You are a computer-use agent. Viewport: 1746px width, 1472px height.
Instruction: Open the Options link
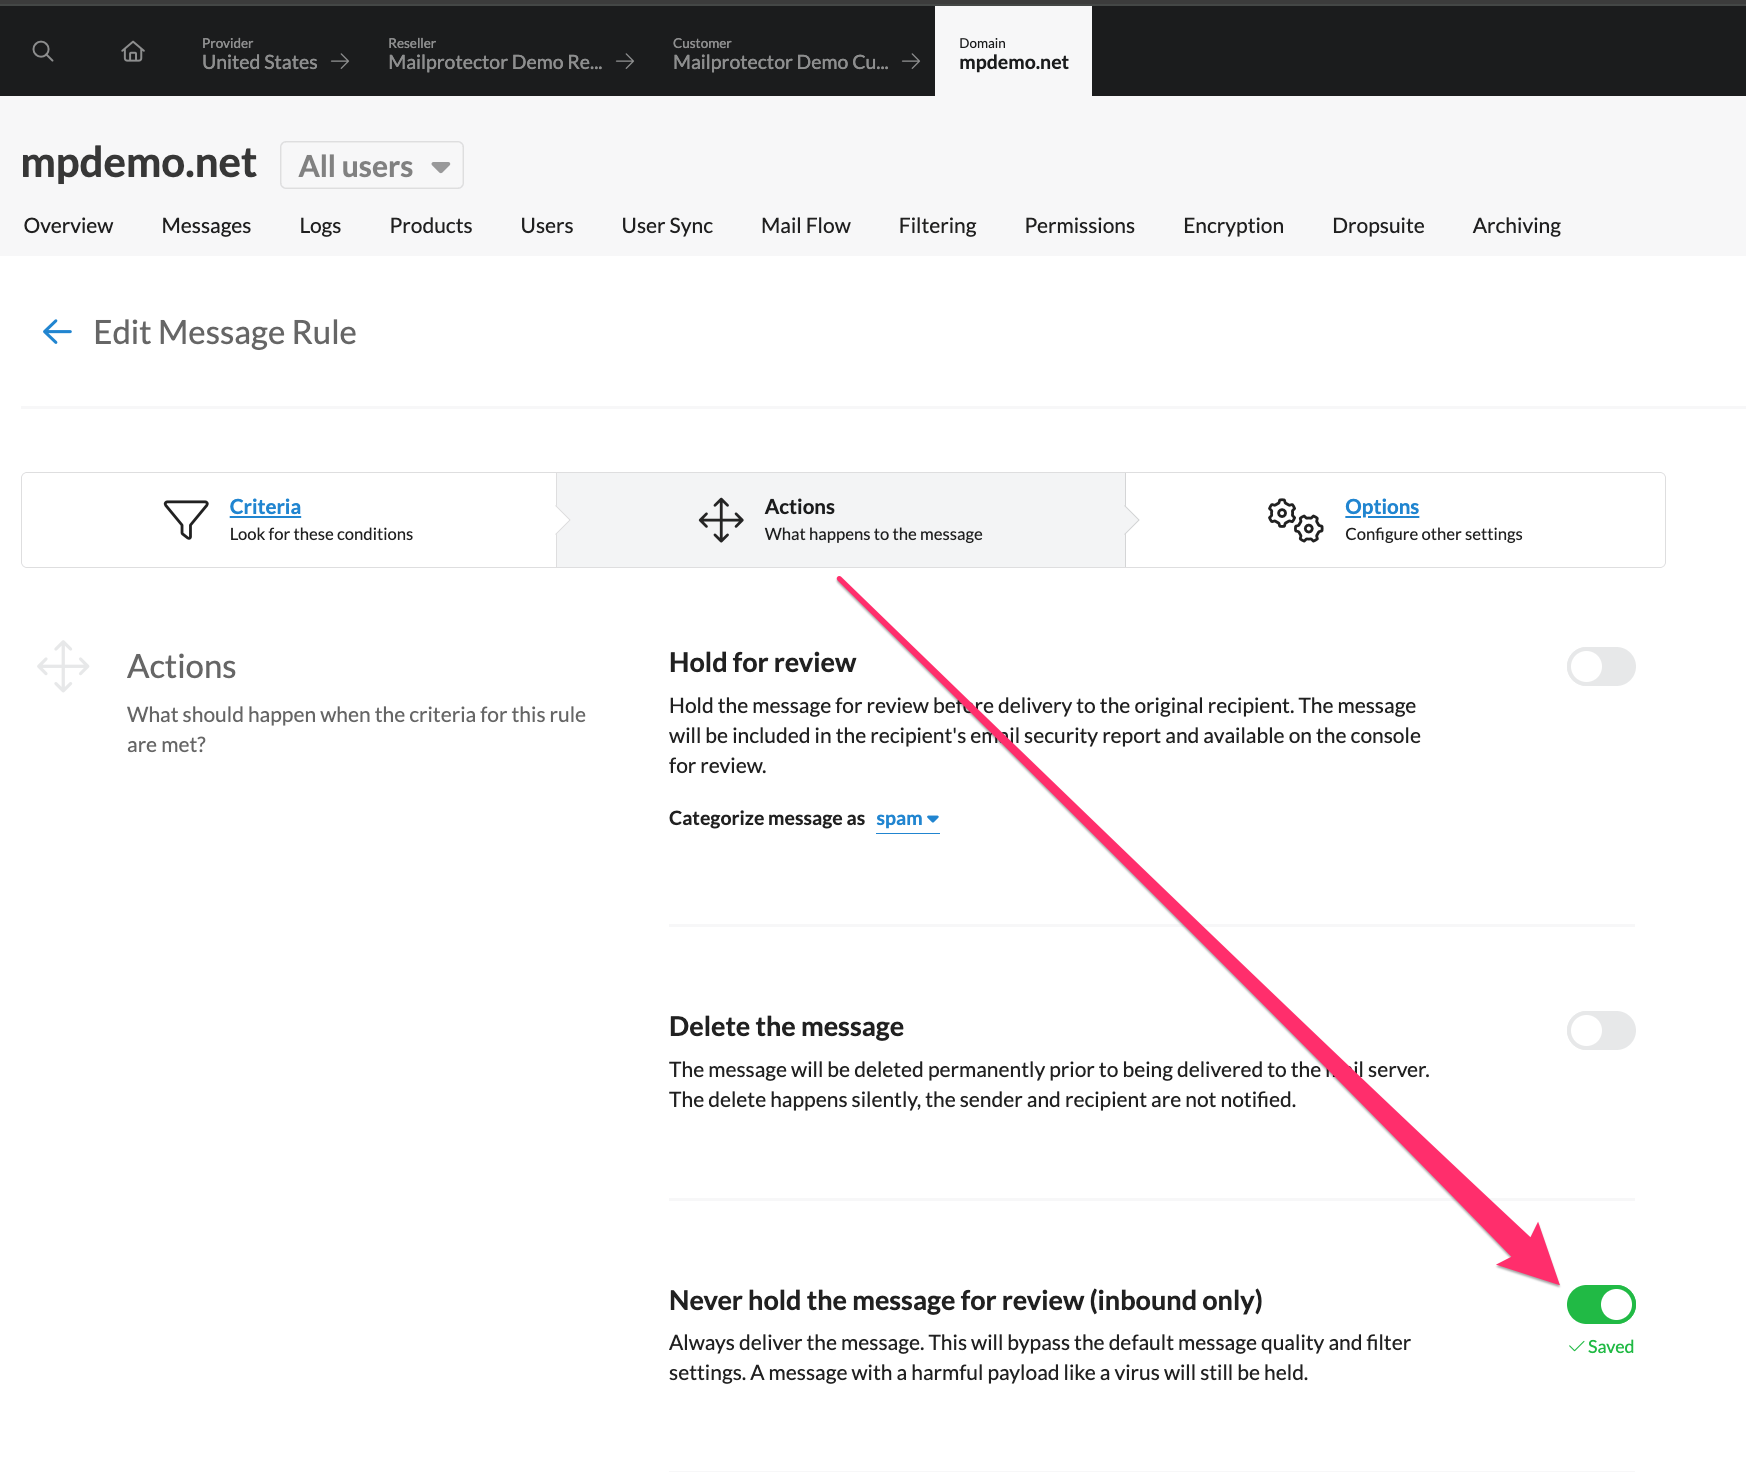(1381, 507)
